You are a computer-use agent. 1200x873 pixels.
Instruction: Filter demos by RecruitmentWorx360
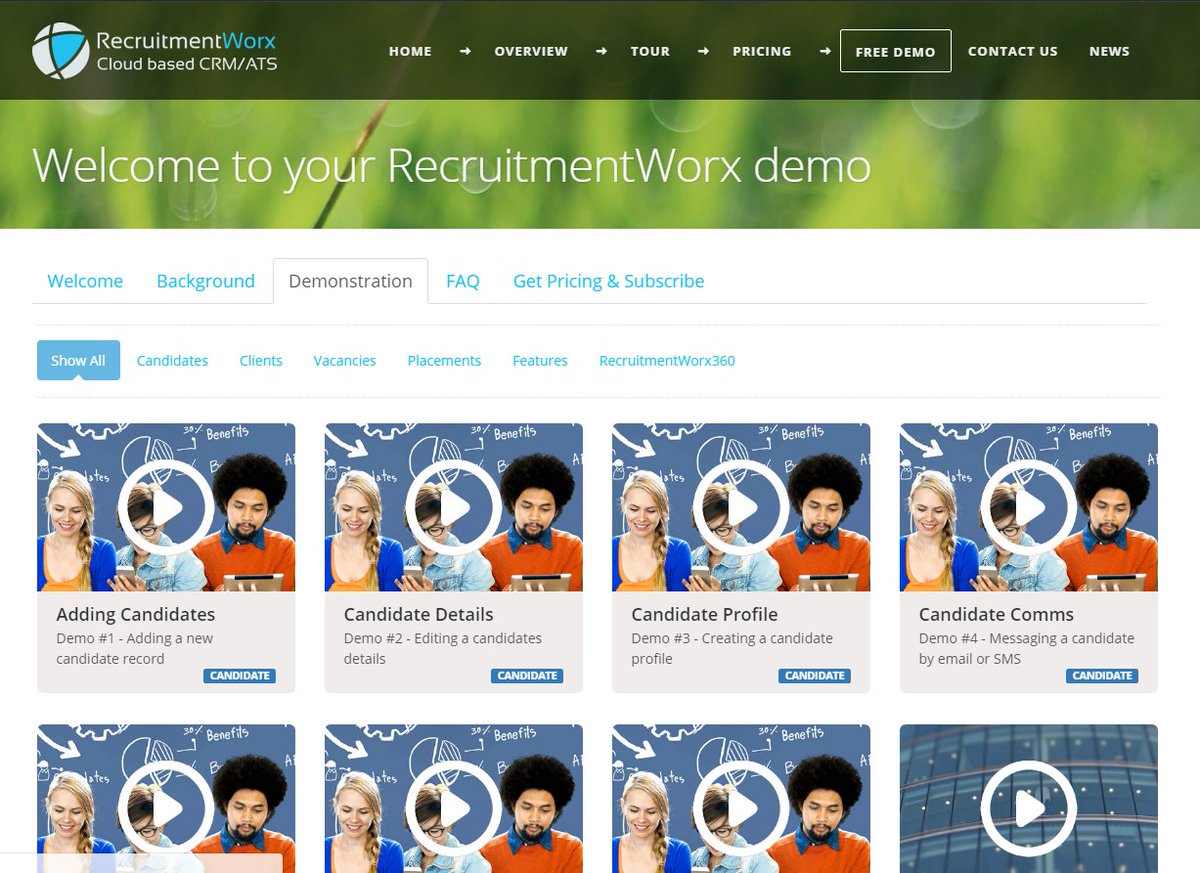pos(667,360)
